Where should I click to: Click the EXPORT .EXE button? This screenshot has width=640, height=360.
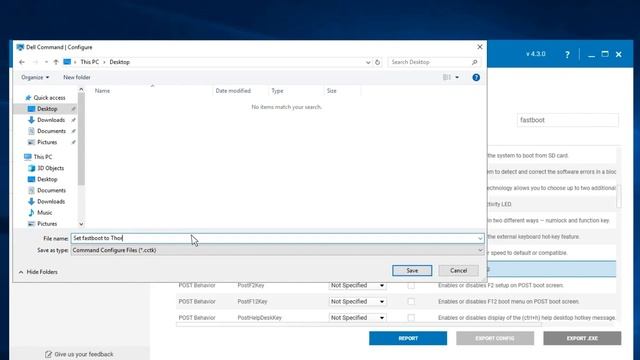tap(582, 338)
